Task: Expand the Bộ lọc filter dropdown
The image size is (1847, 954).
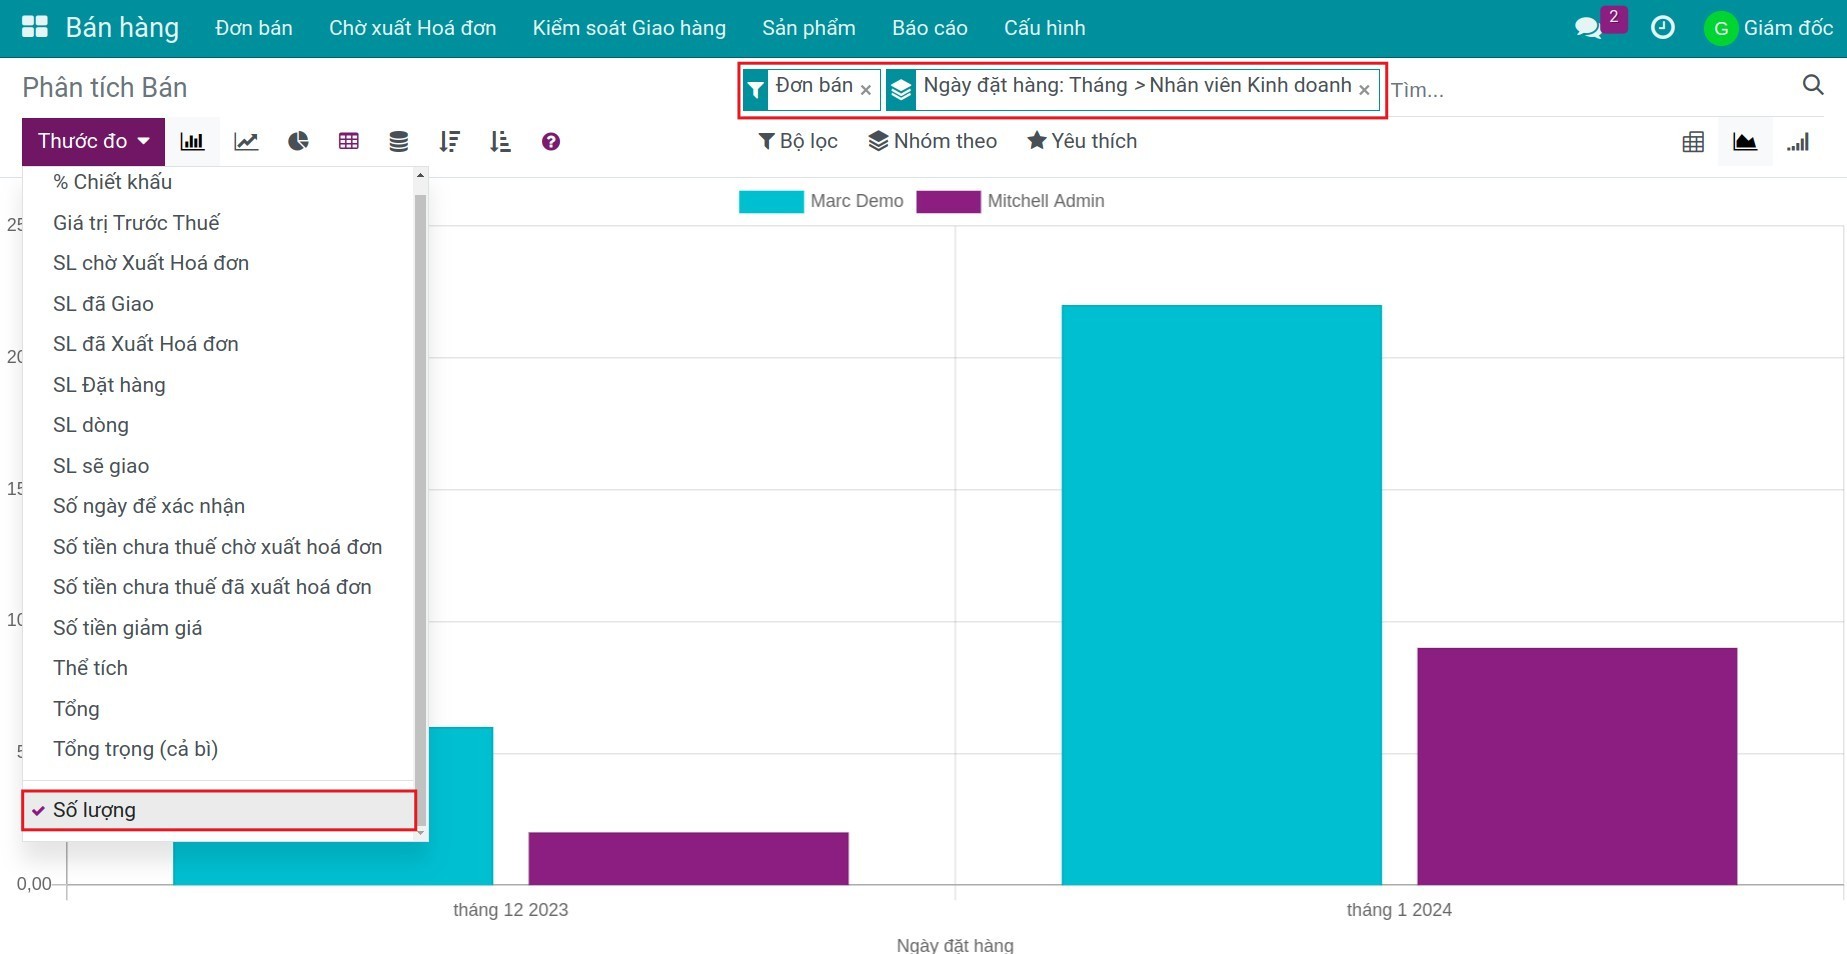Action: click(798, 142)
